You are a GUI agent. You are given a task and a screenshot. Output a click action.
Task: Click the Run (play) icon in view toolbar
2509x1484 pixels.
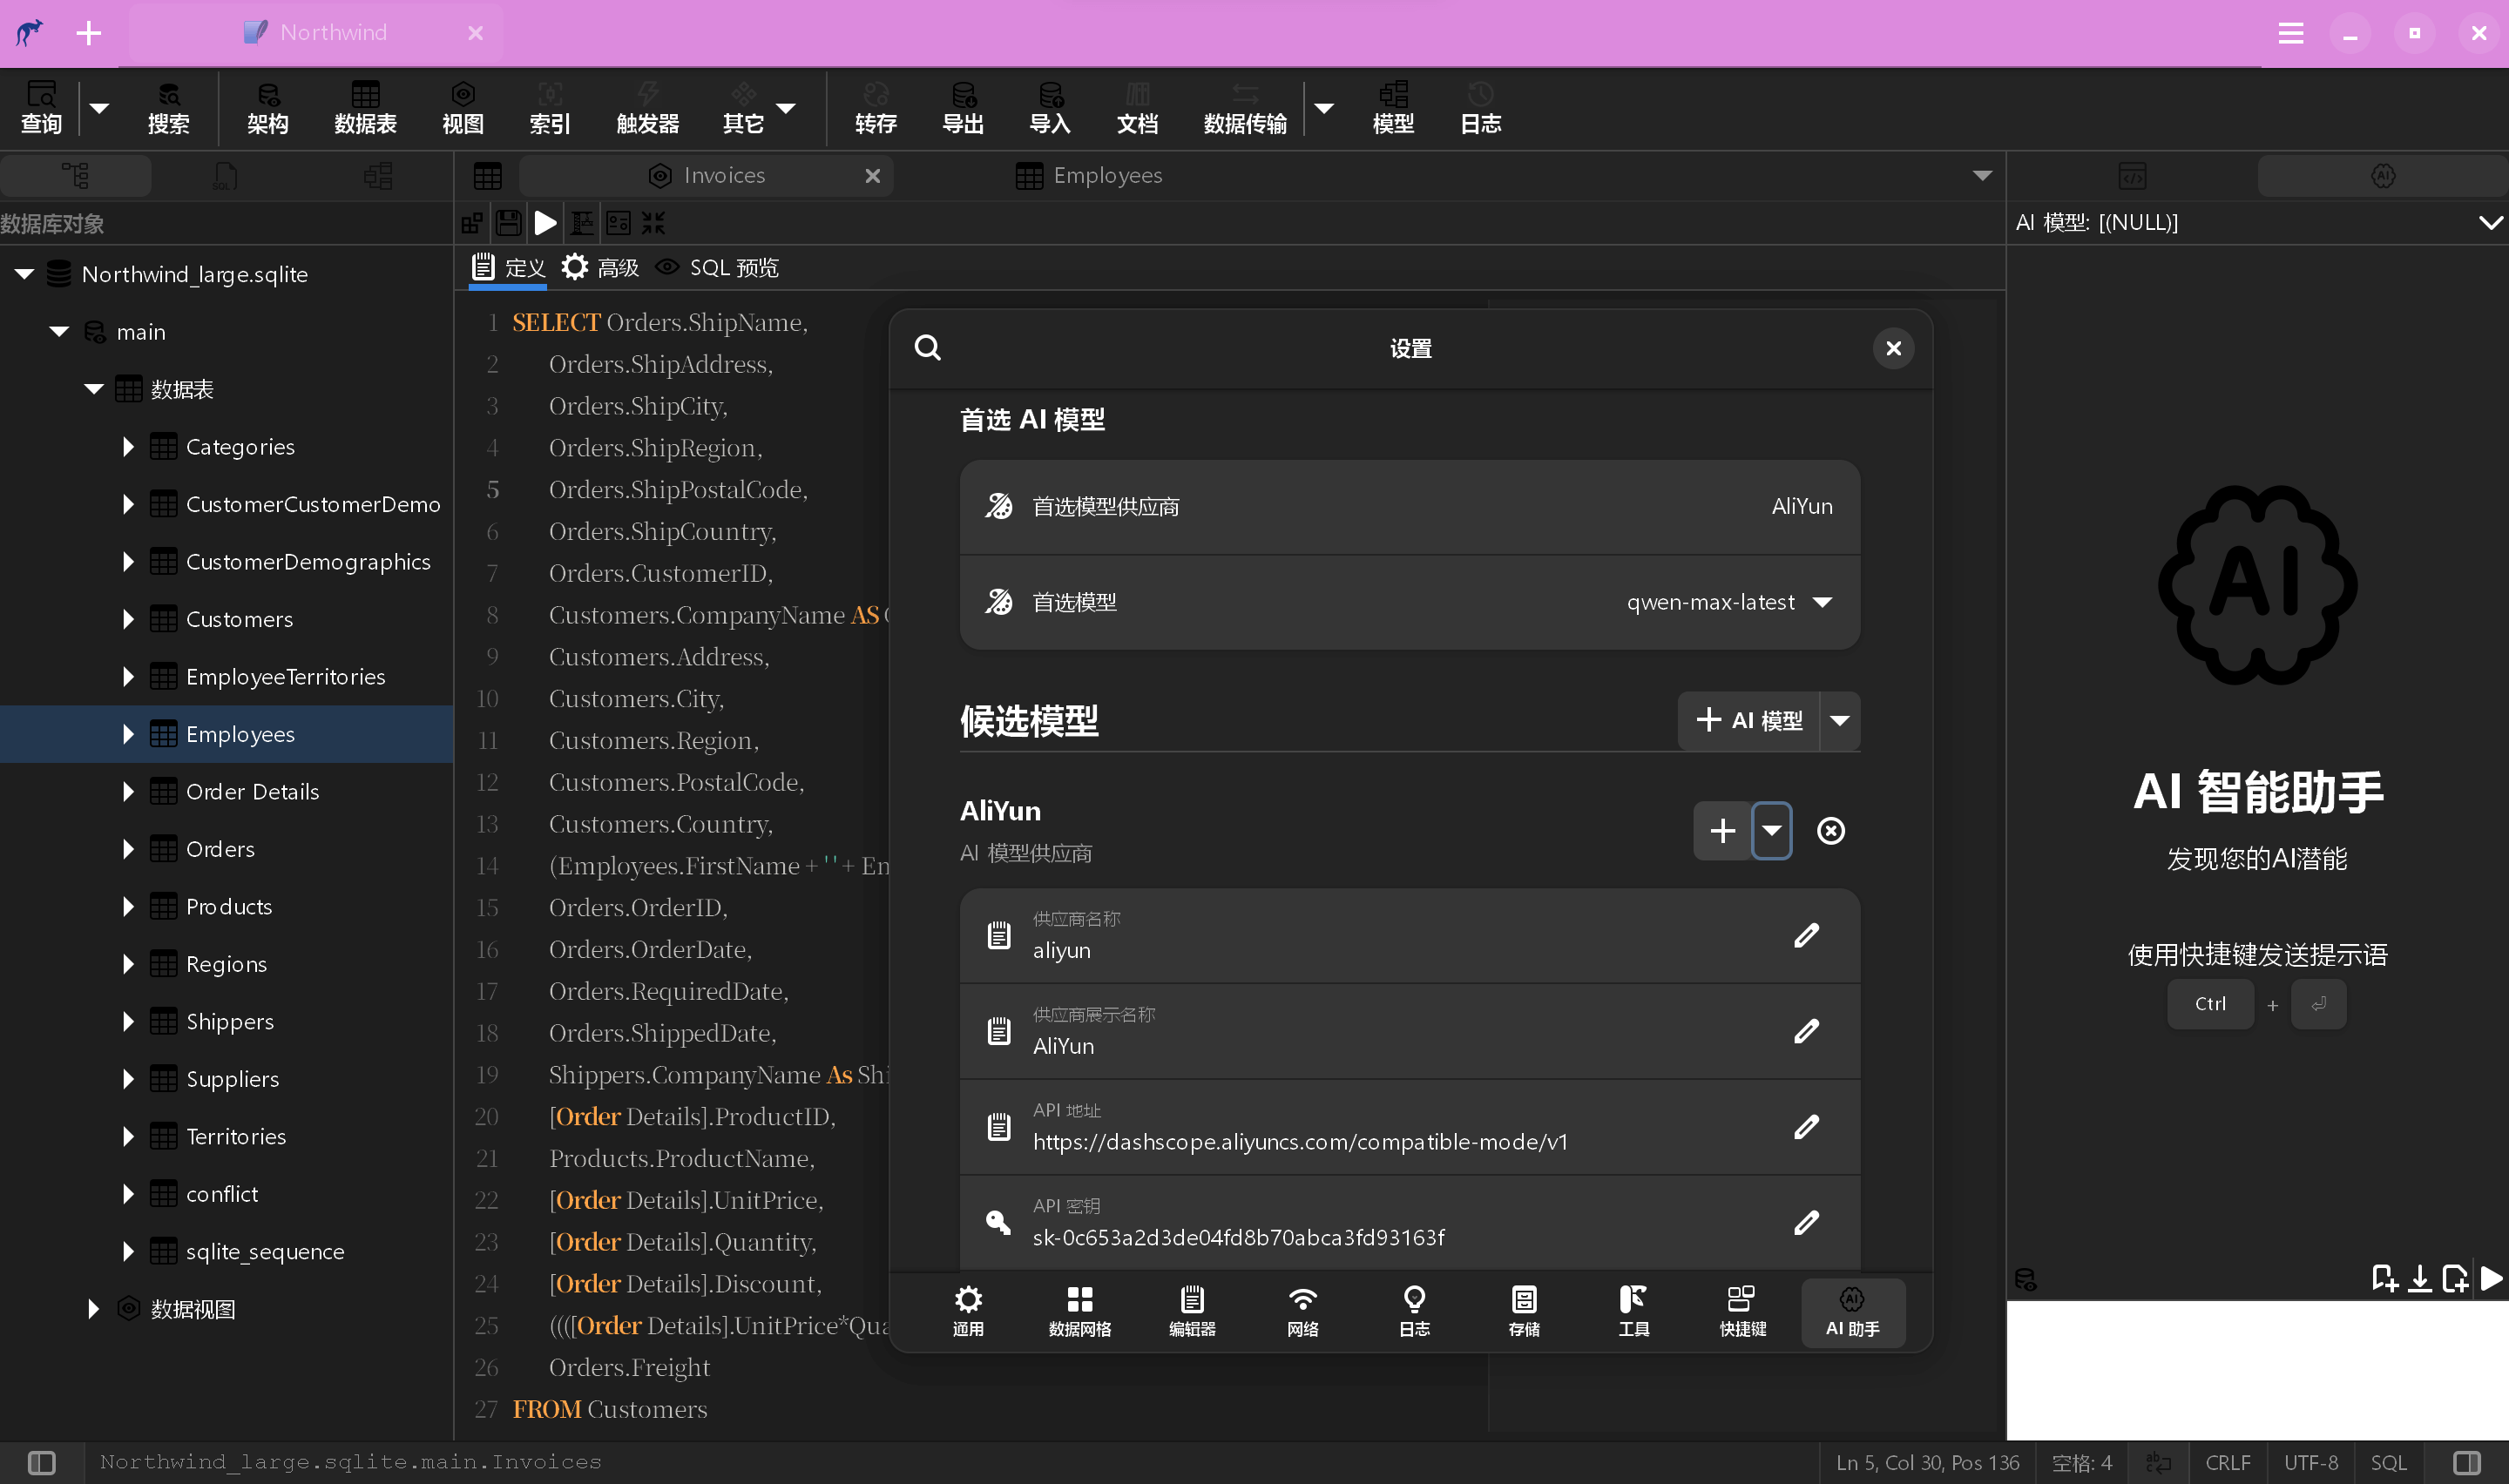pyautogui.click(x=545, y=223)
